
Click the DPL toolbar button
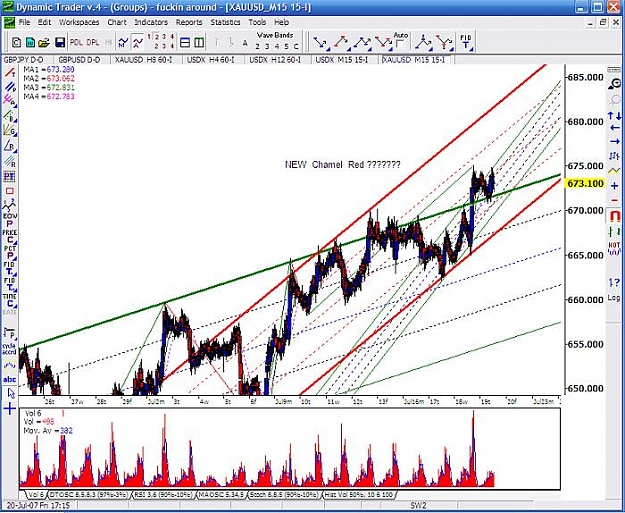[93, 42]
